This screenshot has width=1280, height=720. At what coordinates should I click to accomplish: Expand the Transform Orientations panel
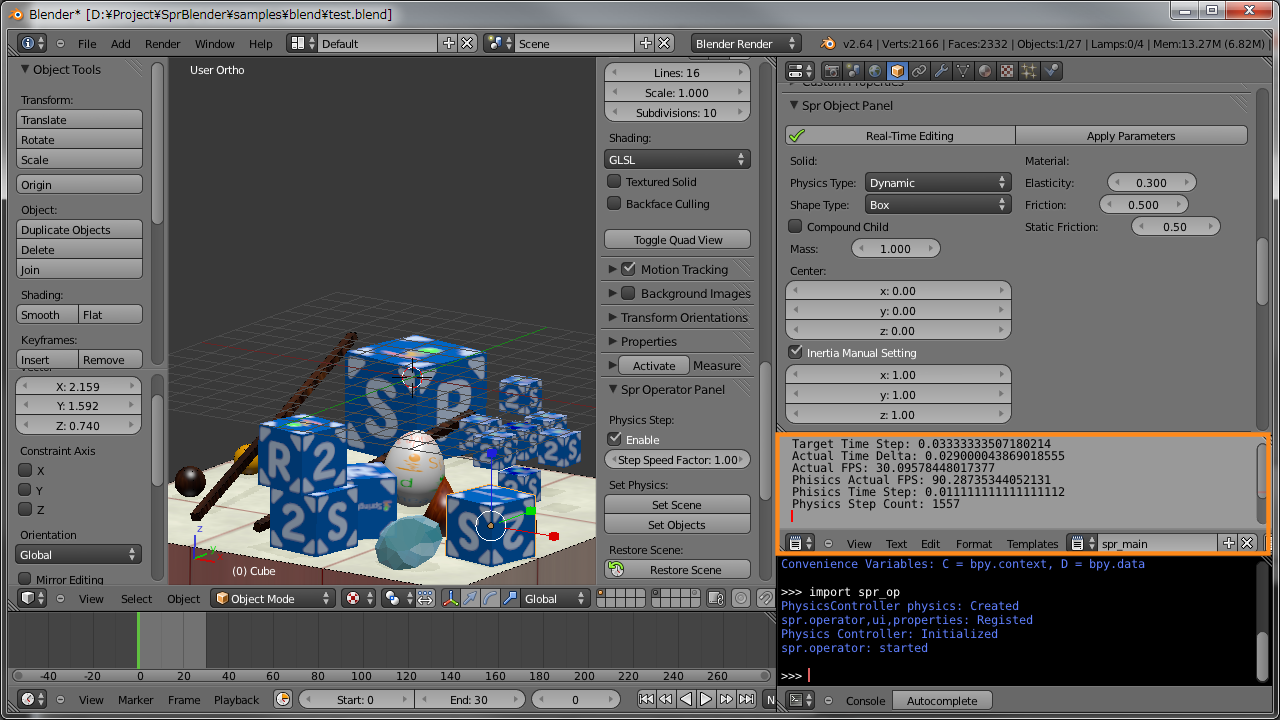[x=612, y=317]
